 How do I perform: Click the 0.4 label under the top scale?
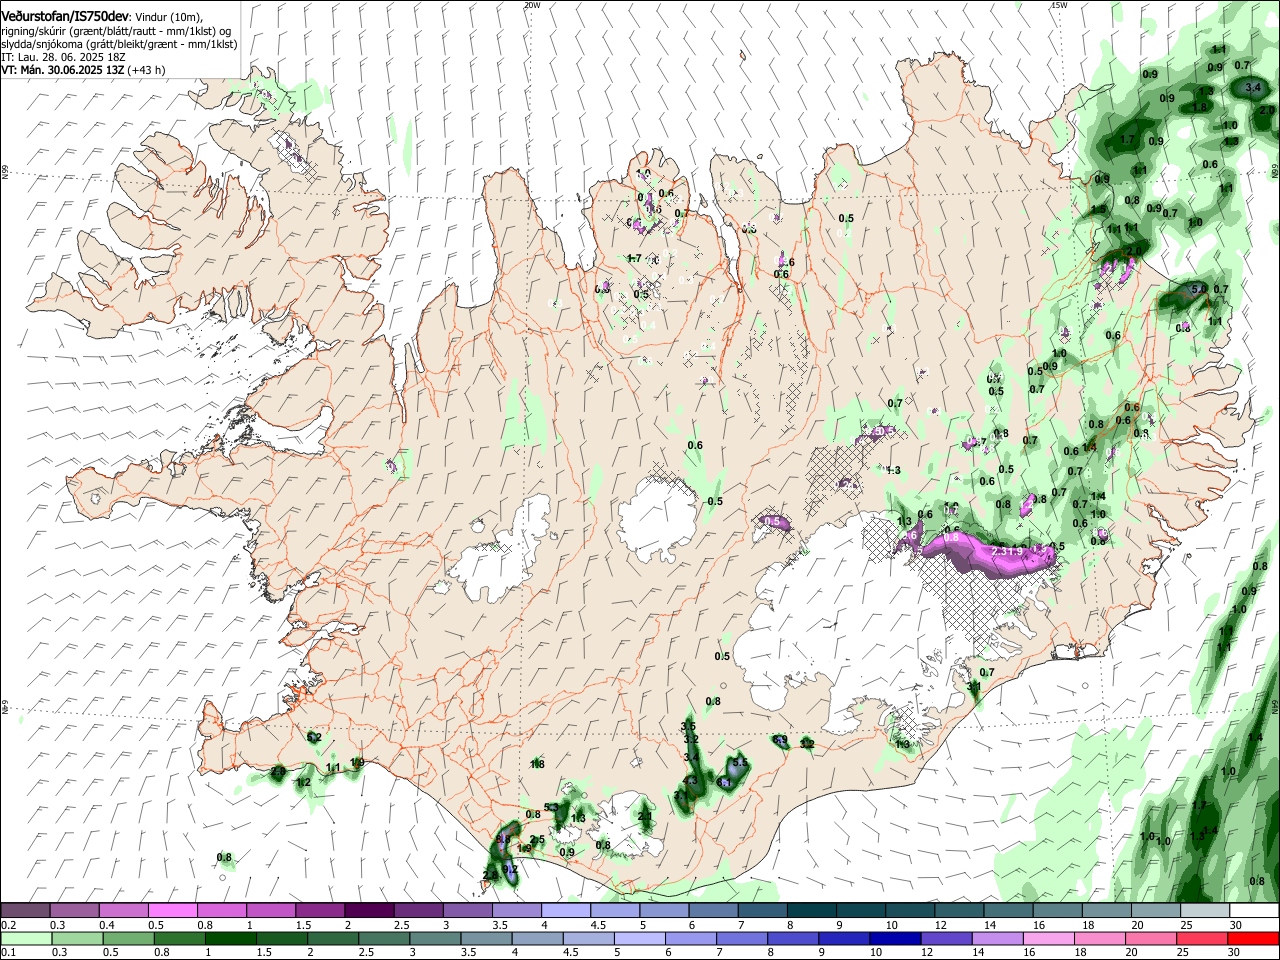[x=106, y=925]
